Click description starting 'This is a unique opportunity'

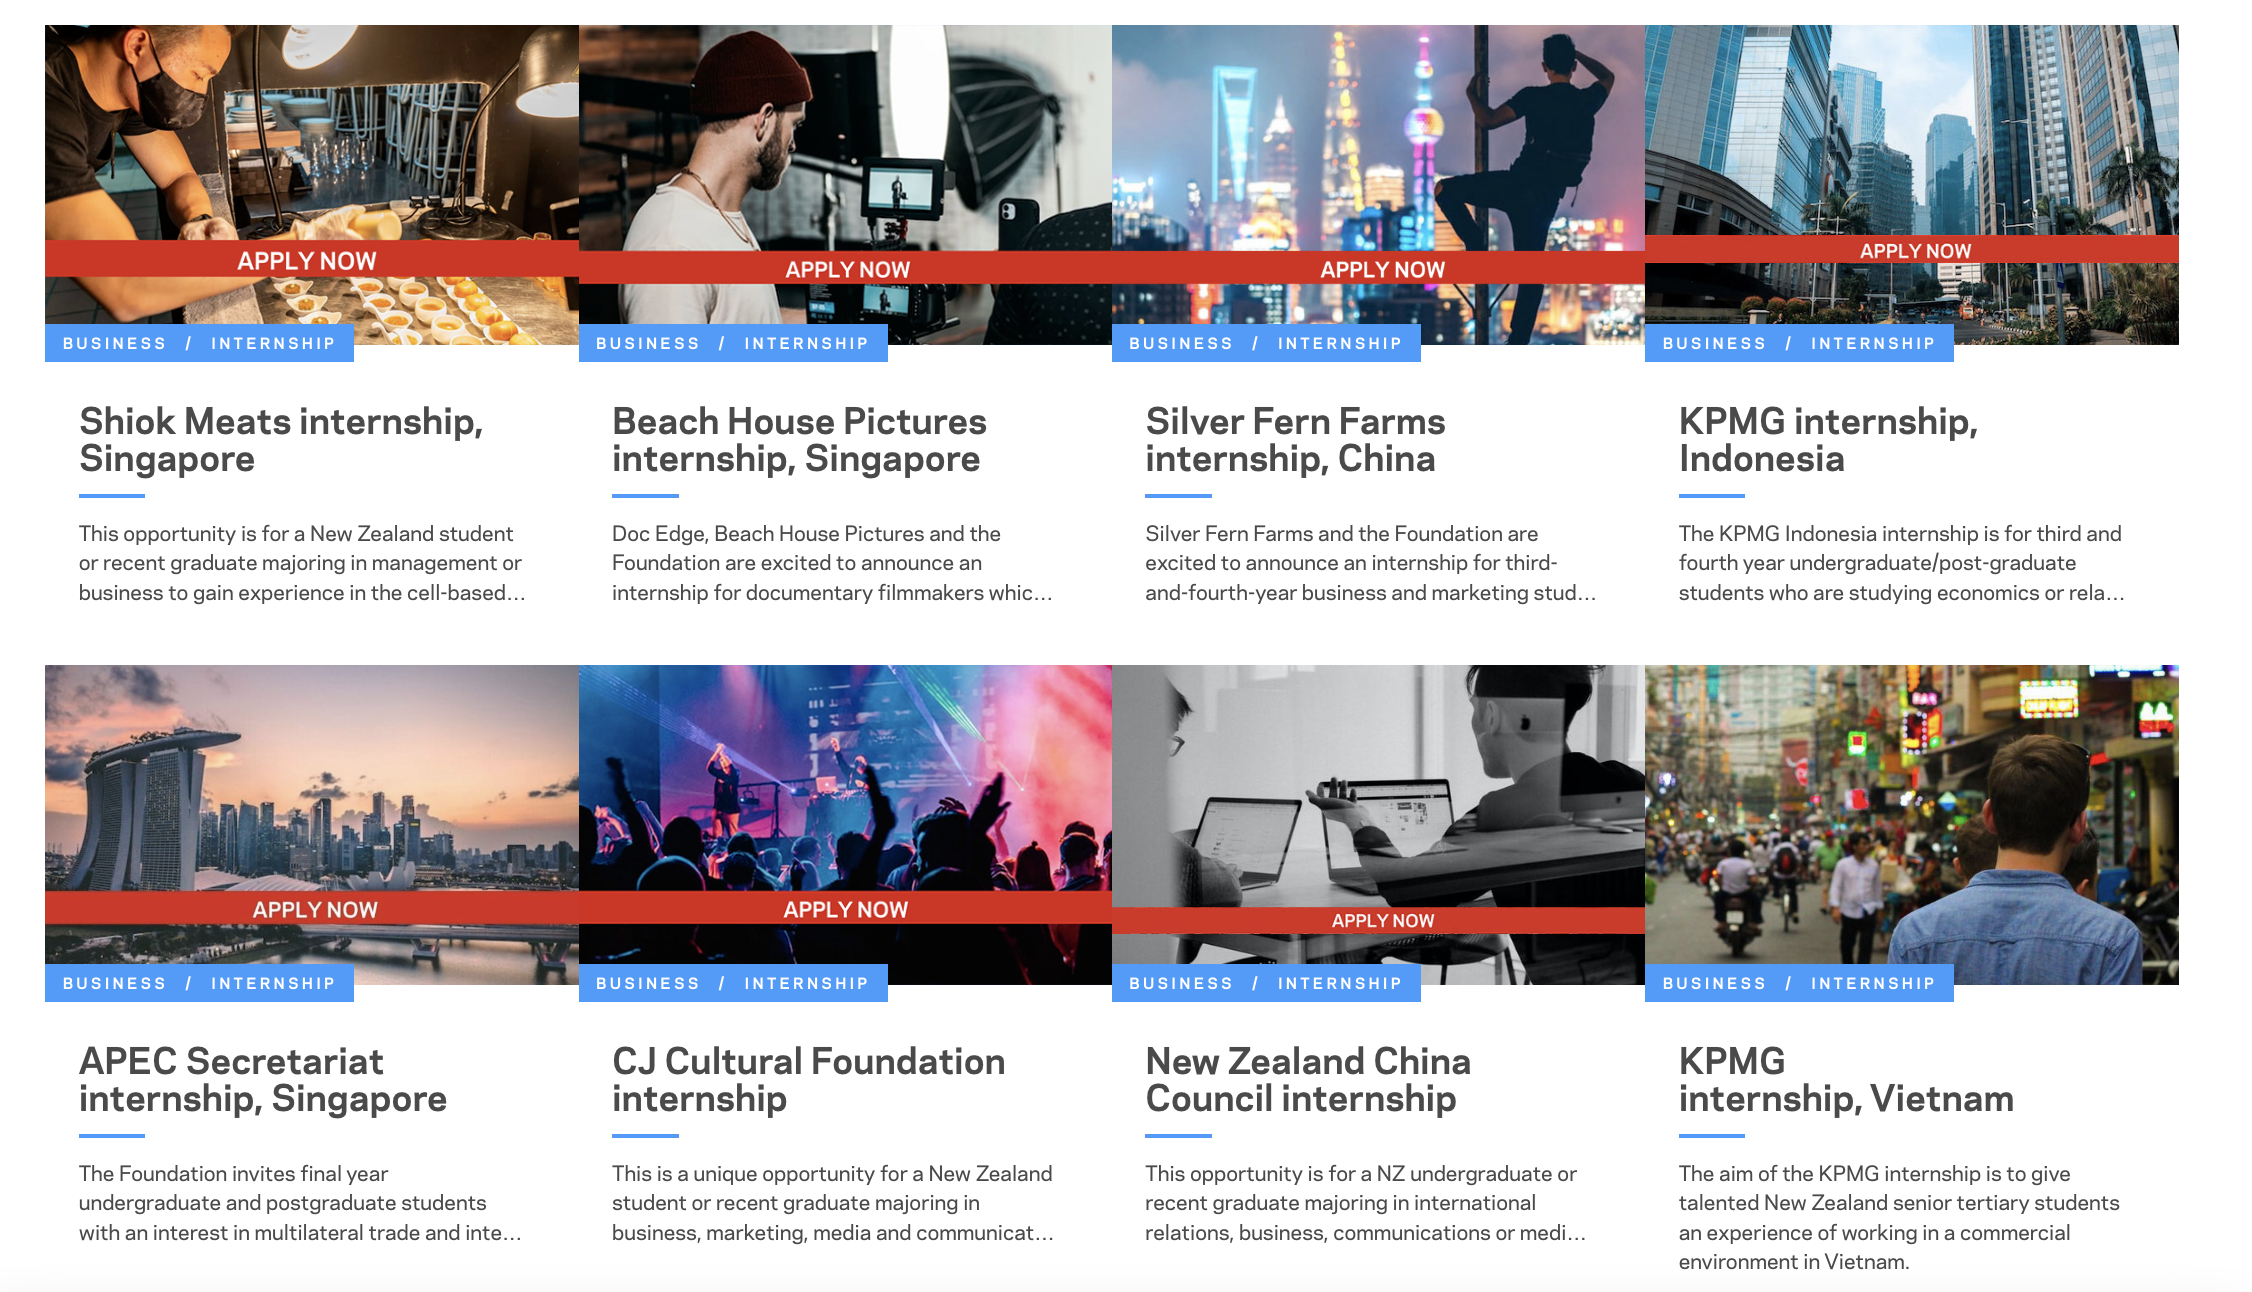tap(833, 1203)
